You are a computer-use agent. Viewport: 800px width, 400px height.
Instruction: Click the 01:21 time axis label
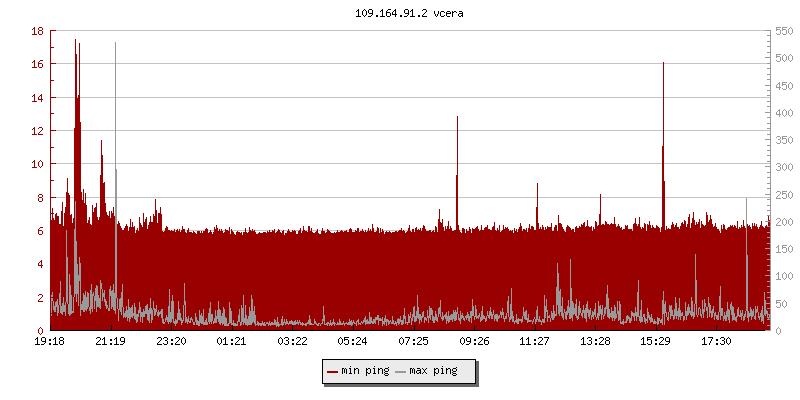point(232,342)
